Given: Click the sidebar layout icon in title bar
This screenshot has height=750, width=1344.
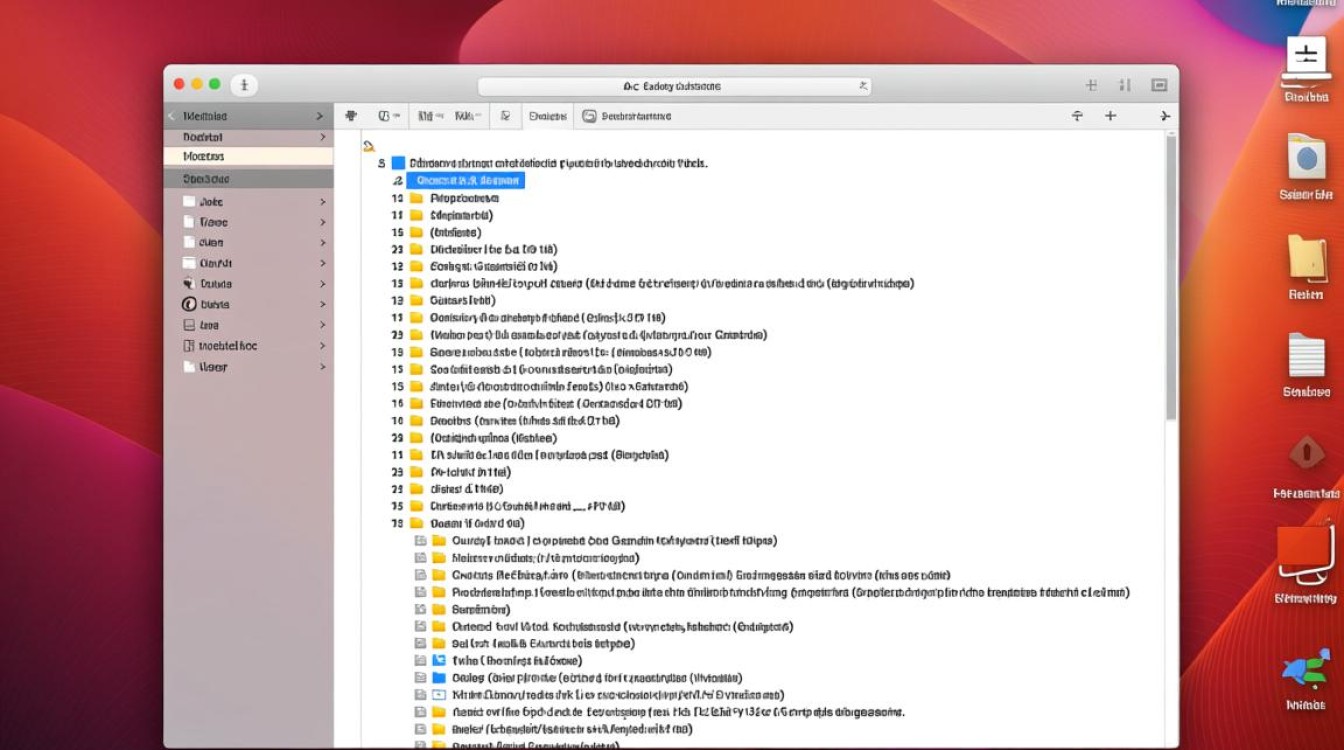Looking at the screenshot, I should coord(1159,86).
